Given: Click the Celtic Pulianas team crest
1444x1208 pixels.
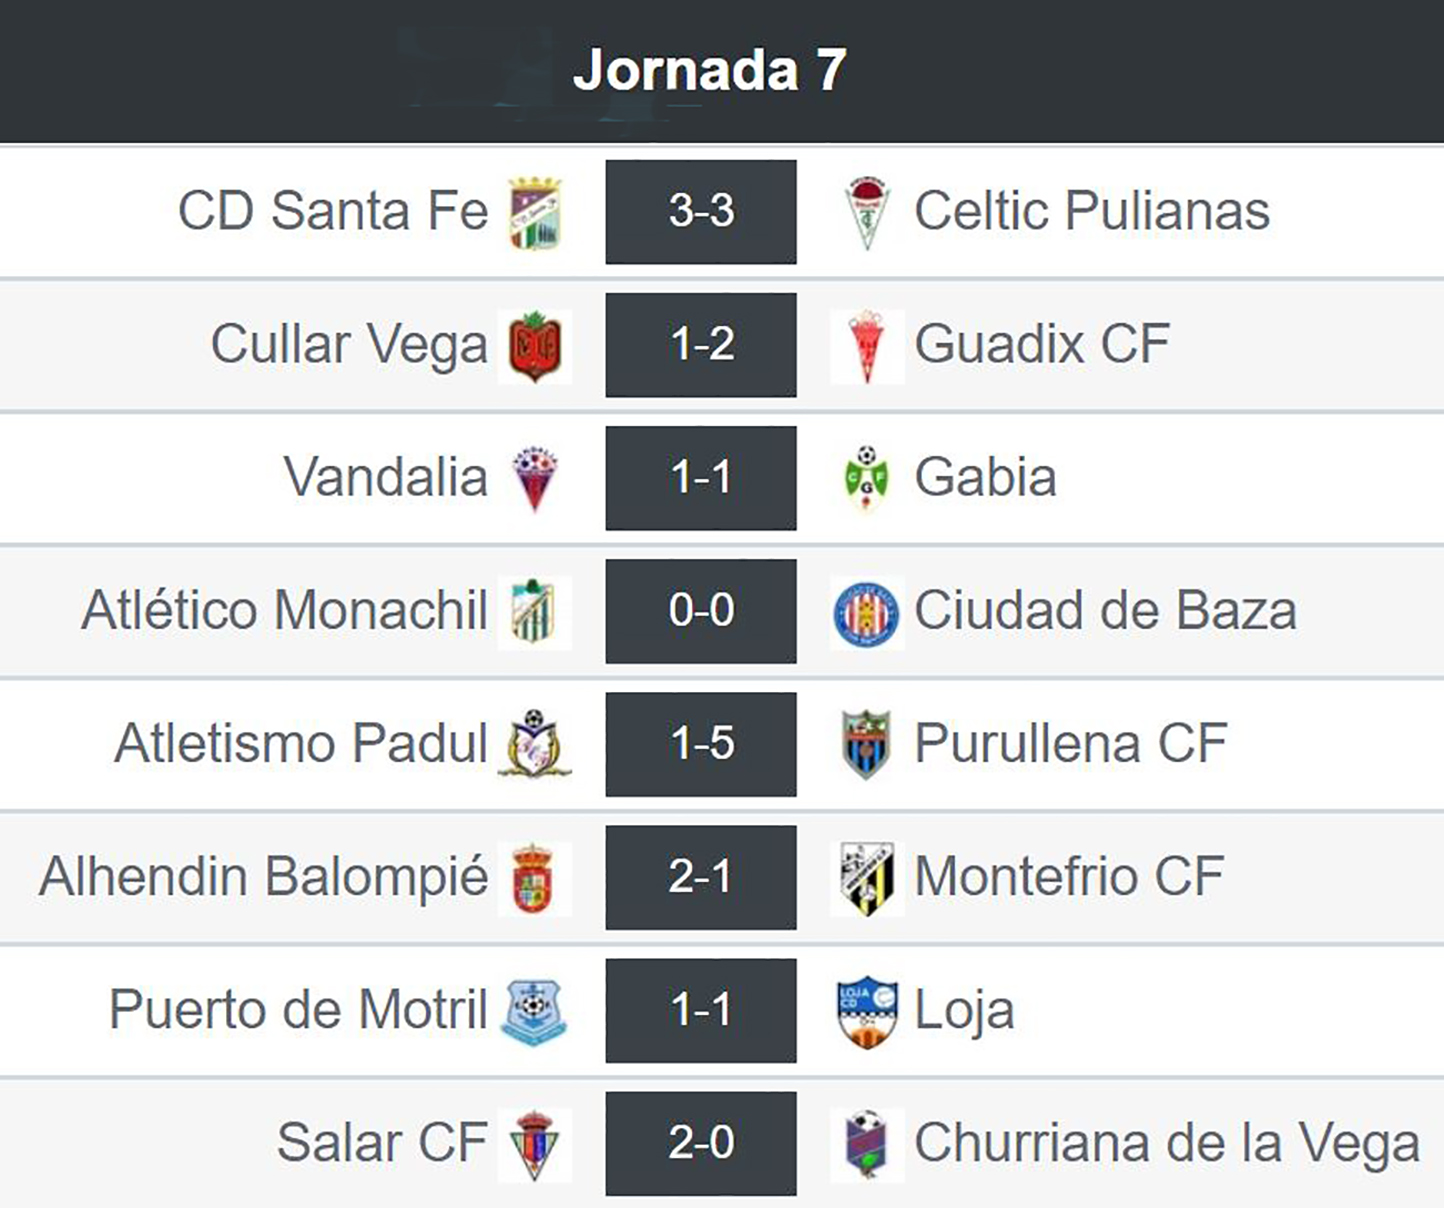Looking at the screenshot, I should point(867,212).
